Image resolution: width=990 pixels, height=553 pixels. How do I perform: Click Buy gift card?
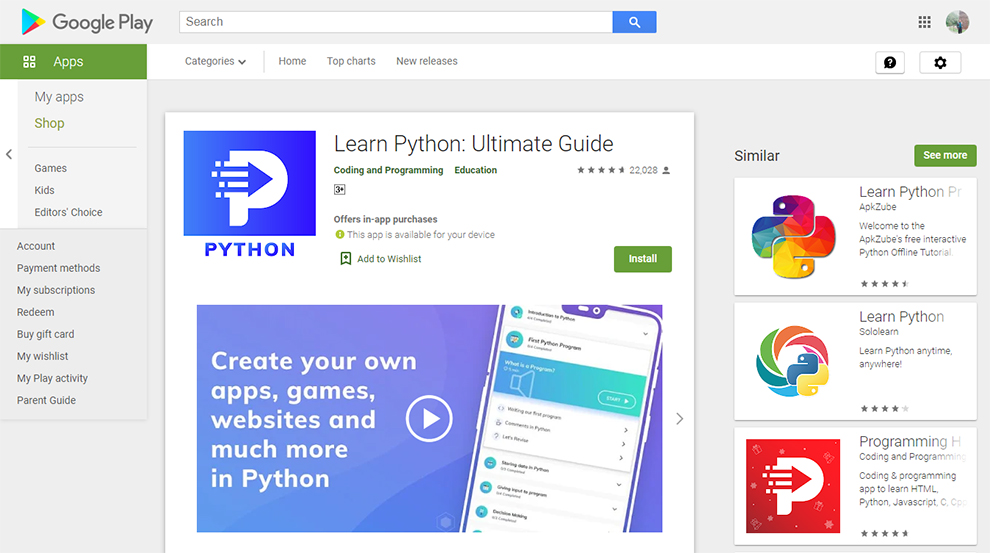(x=45, y=335)
